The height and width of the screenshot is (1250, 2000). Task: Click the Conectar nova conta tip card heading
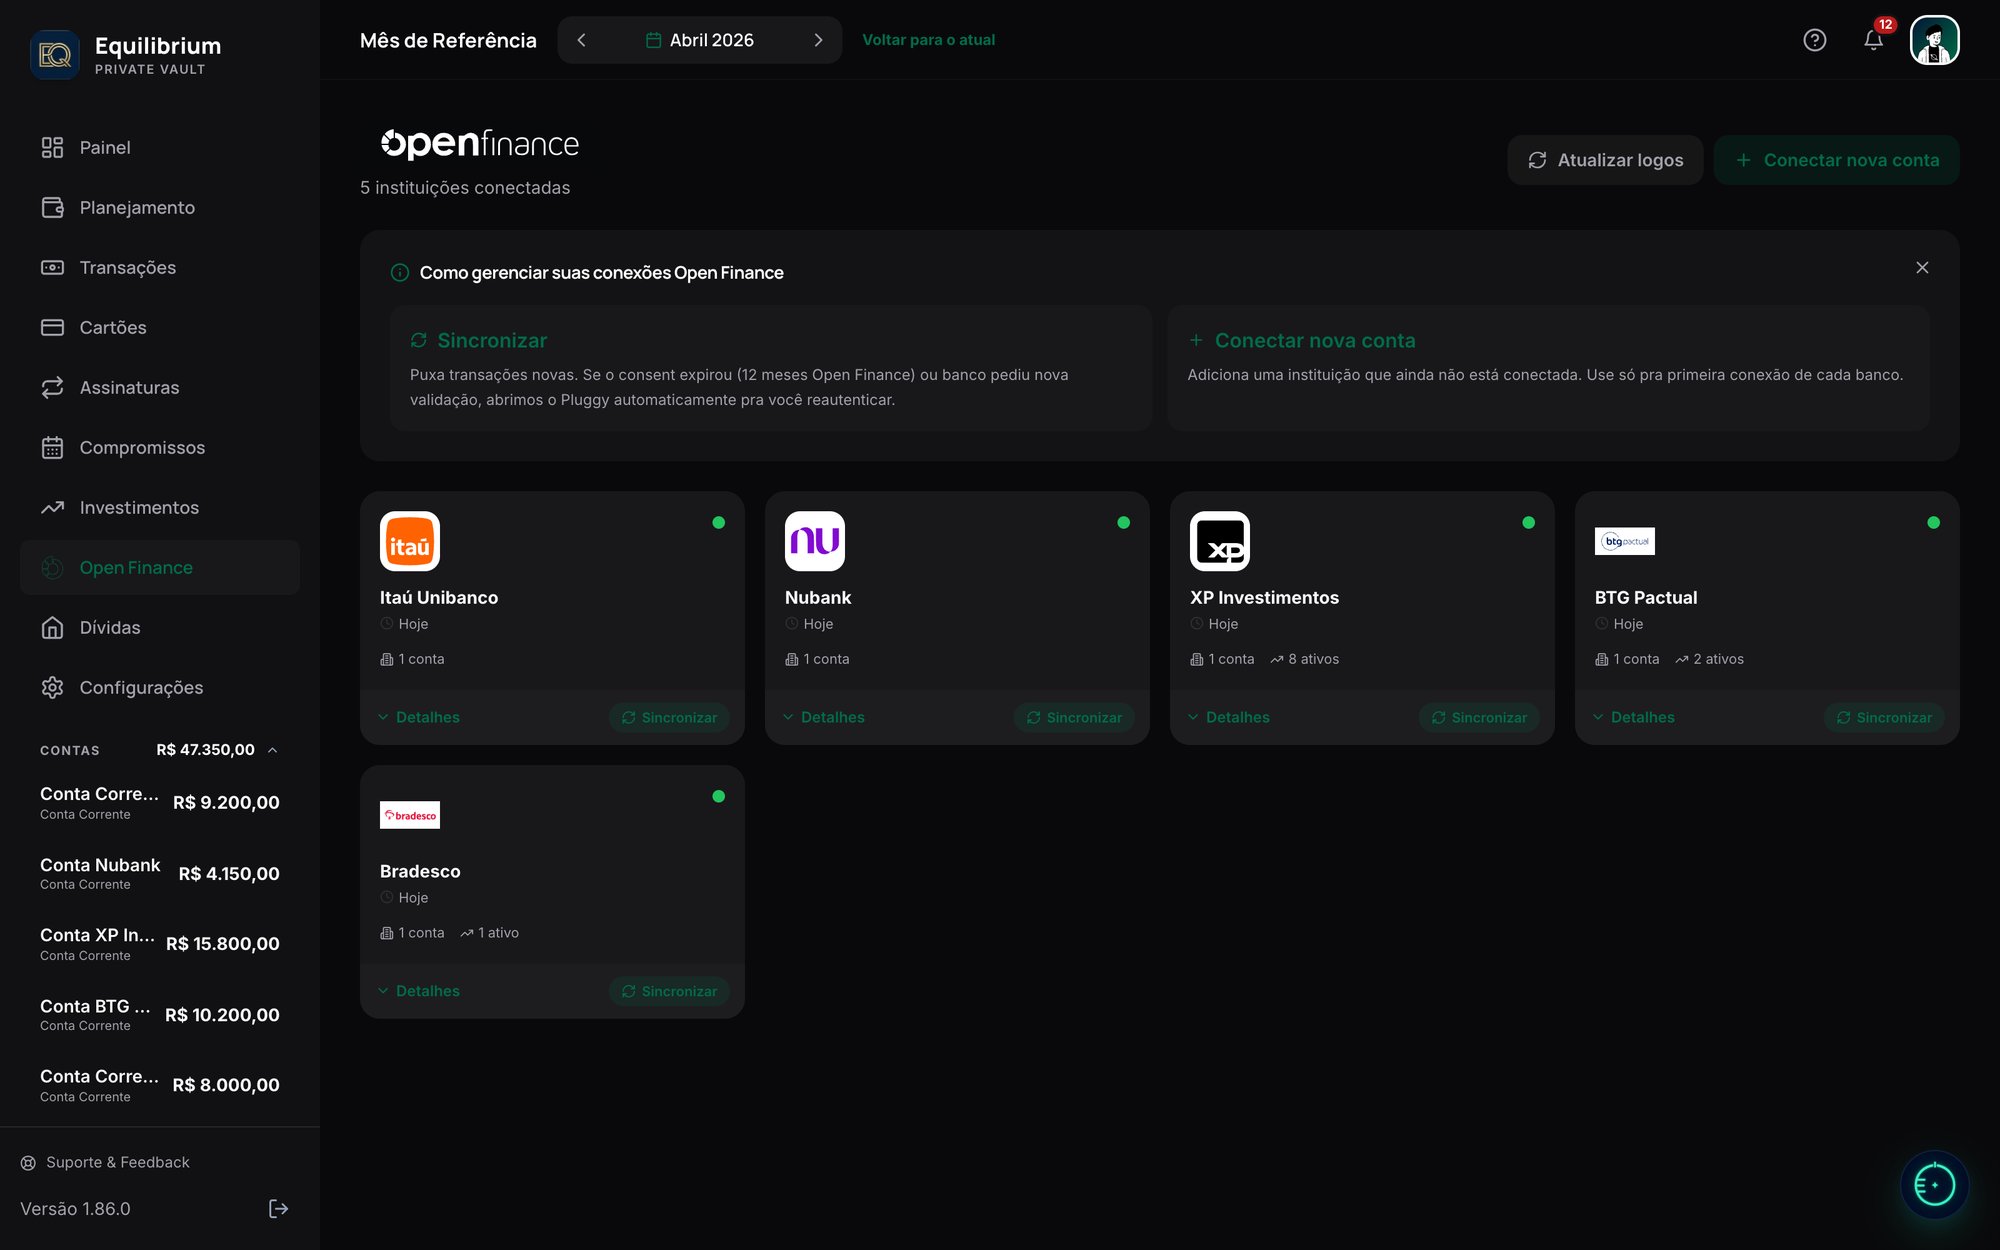pyautogui.click(x=1315, y=341)
